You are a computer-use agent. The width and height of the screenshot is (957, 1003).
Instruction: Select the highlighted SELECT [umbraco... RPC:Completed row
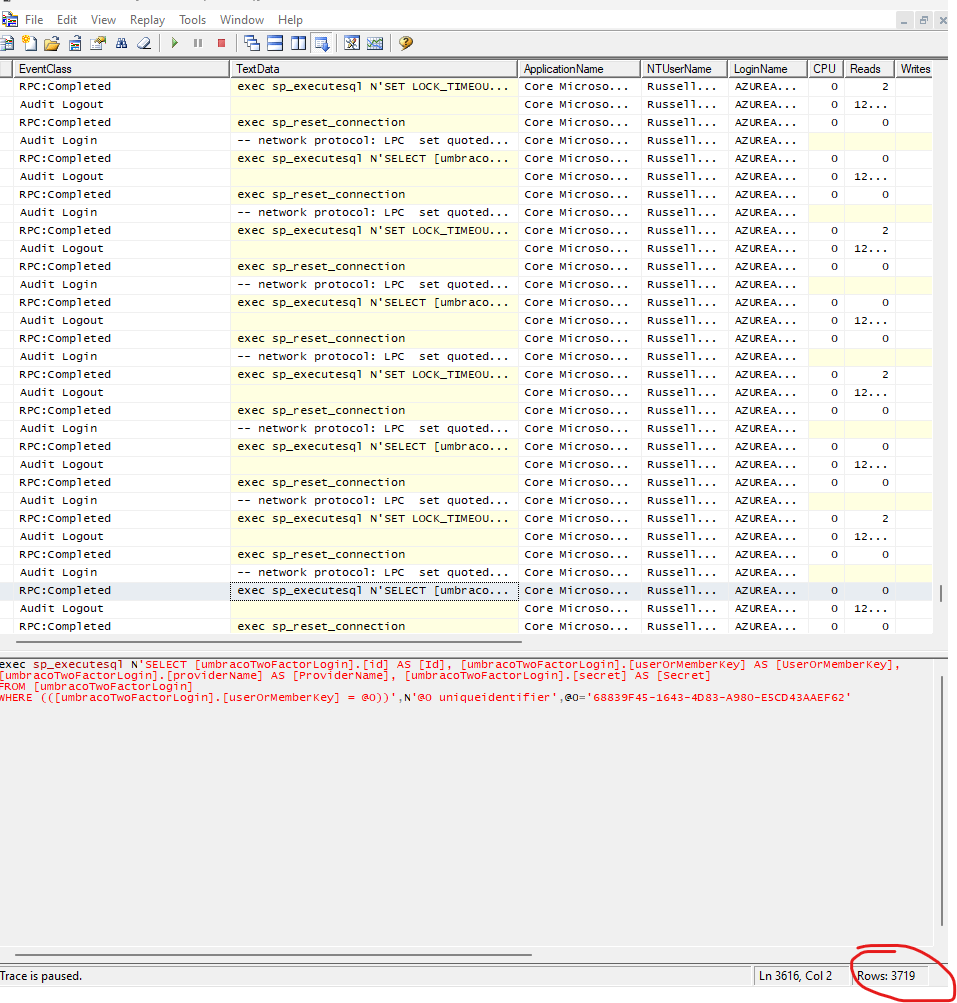373,591
